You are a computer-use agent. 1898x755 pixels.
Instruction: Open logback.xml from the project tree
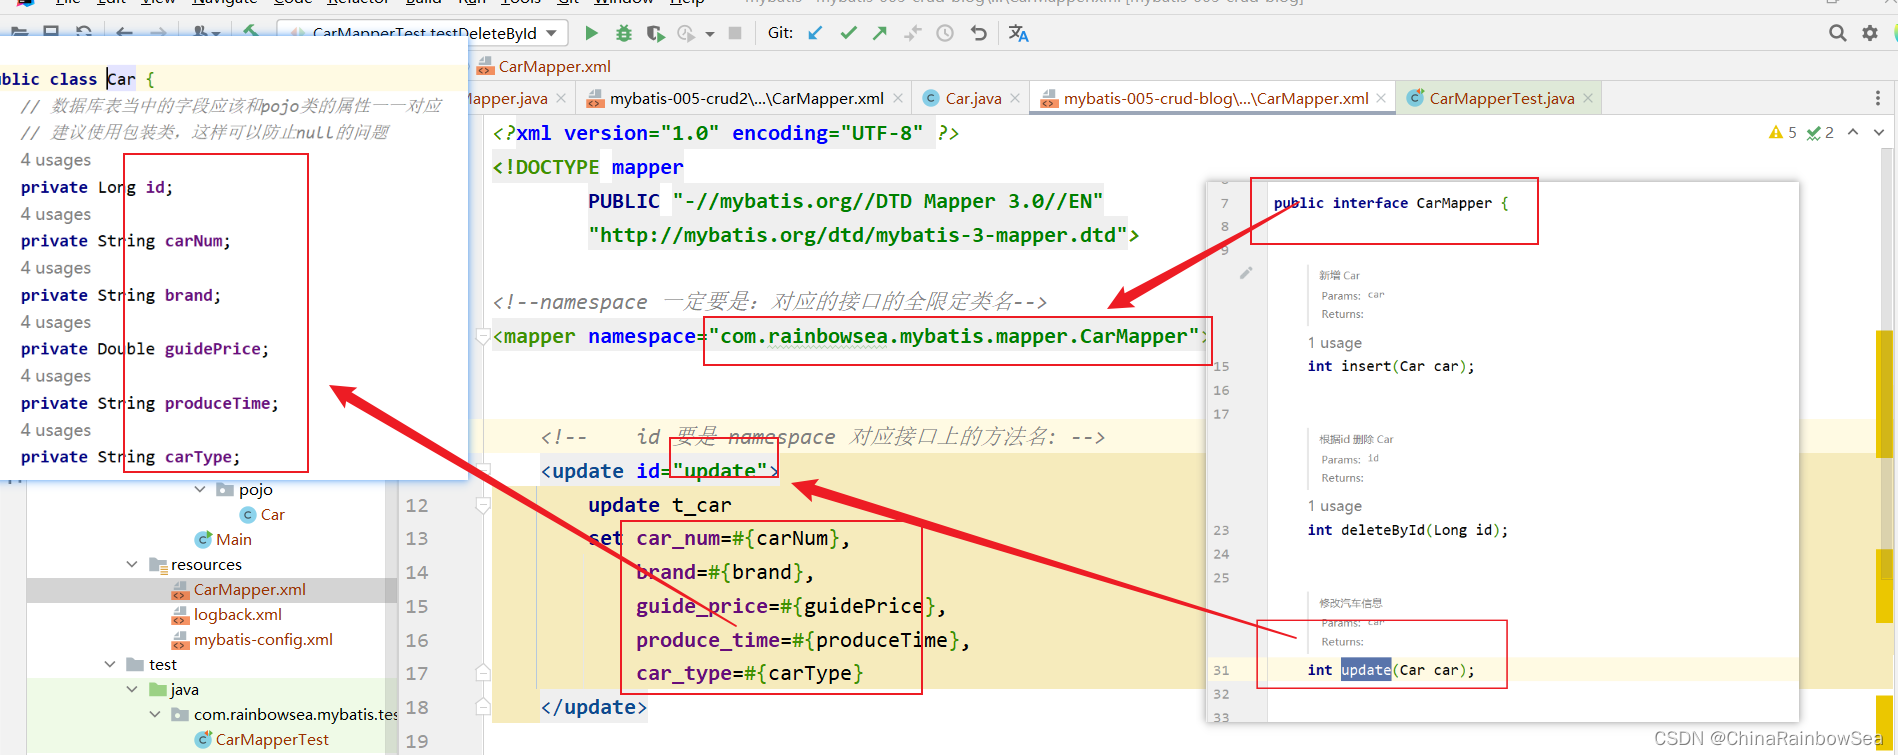click(x=237, y=615)
